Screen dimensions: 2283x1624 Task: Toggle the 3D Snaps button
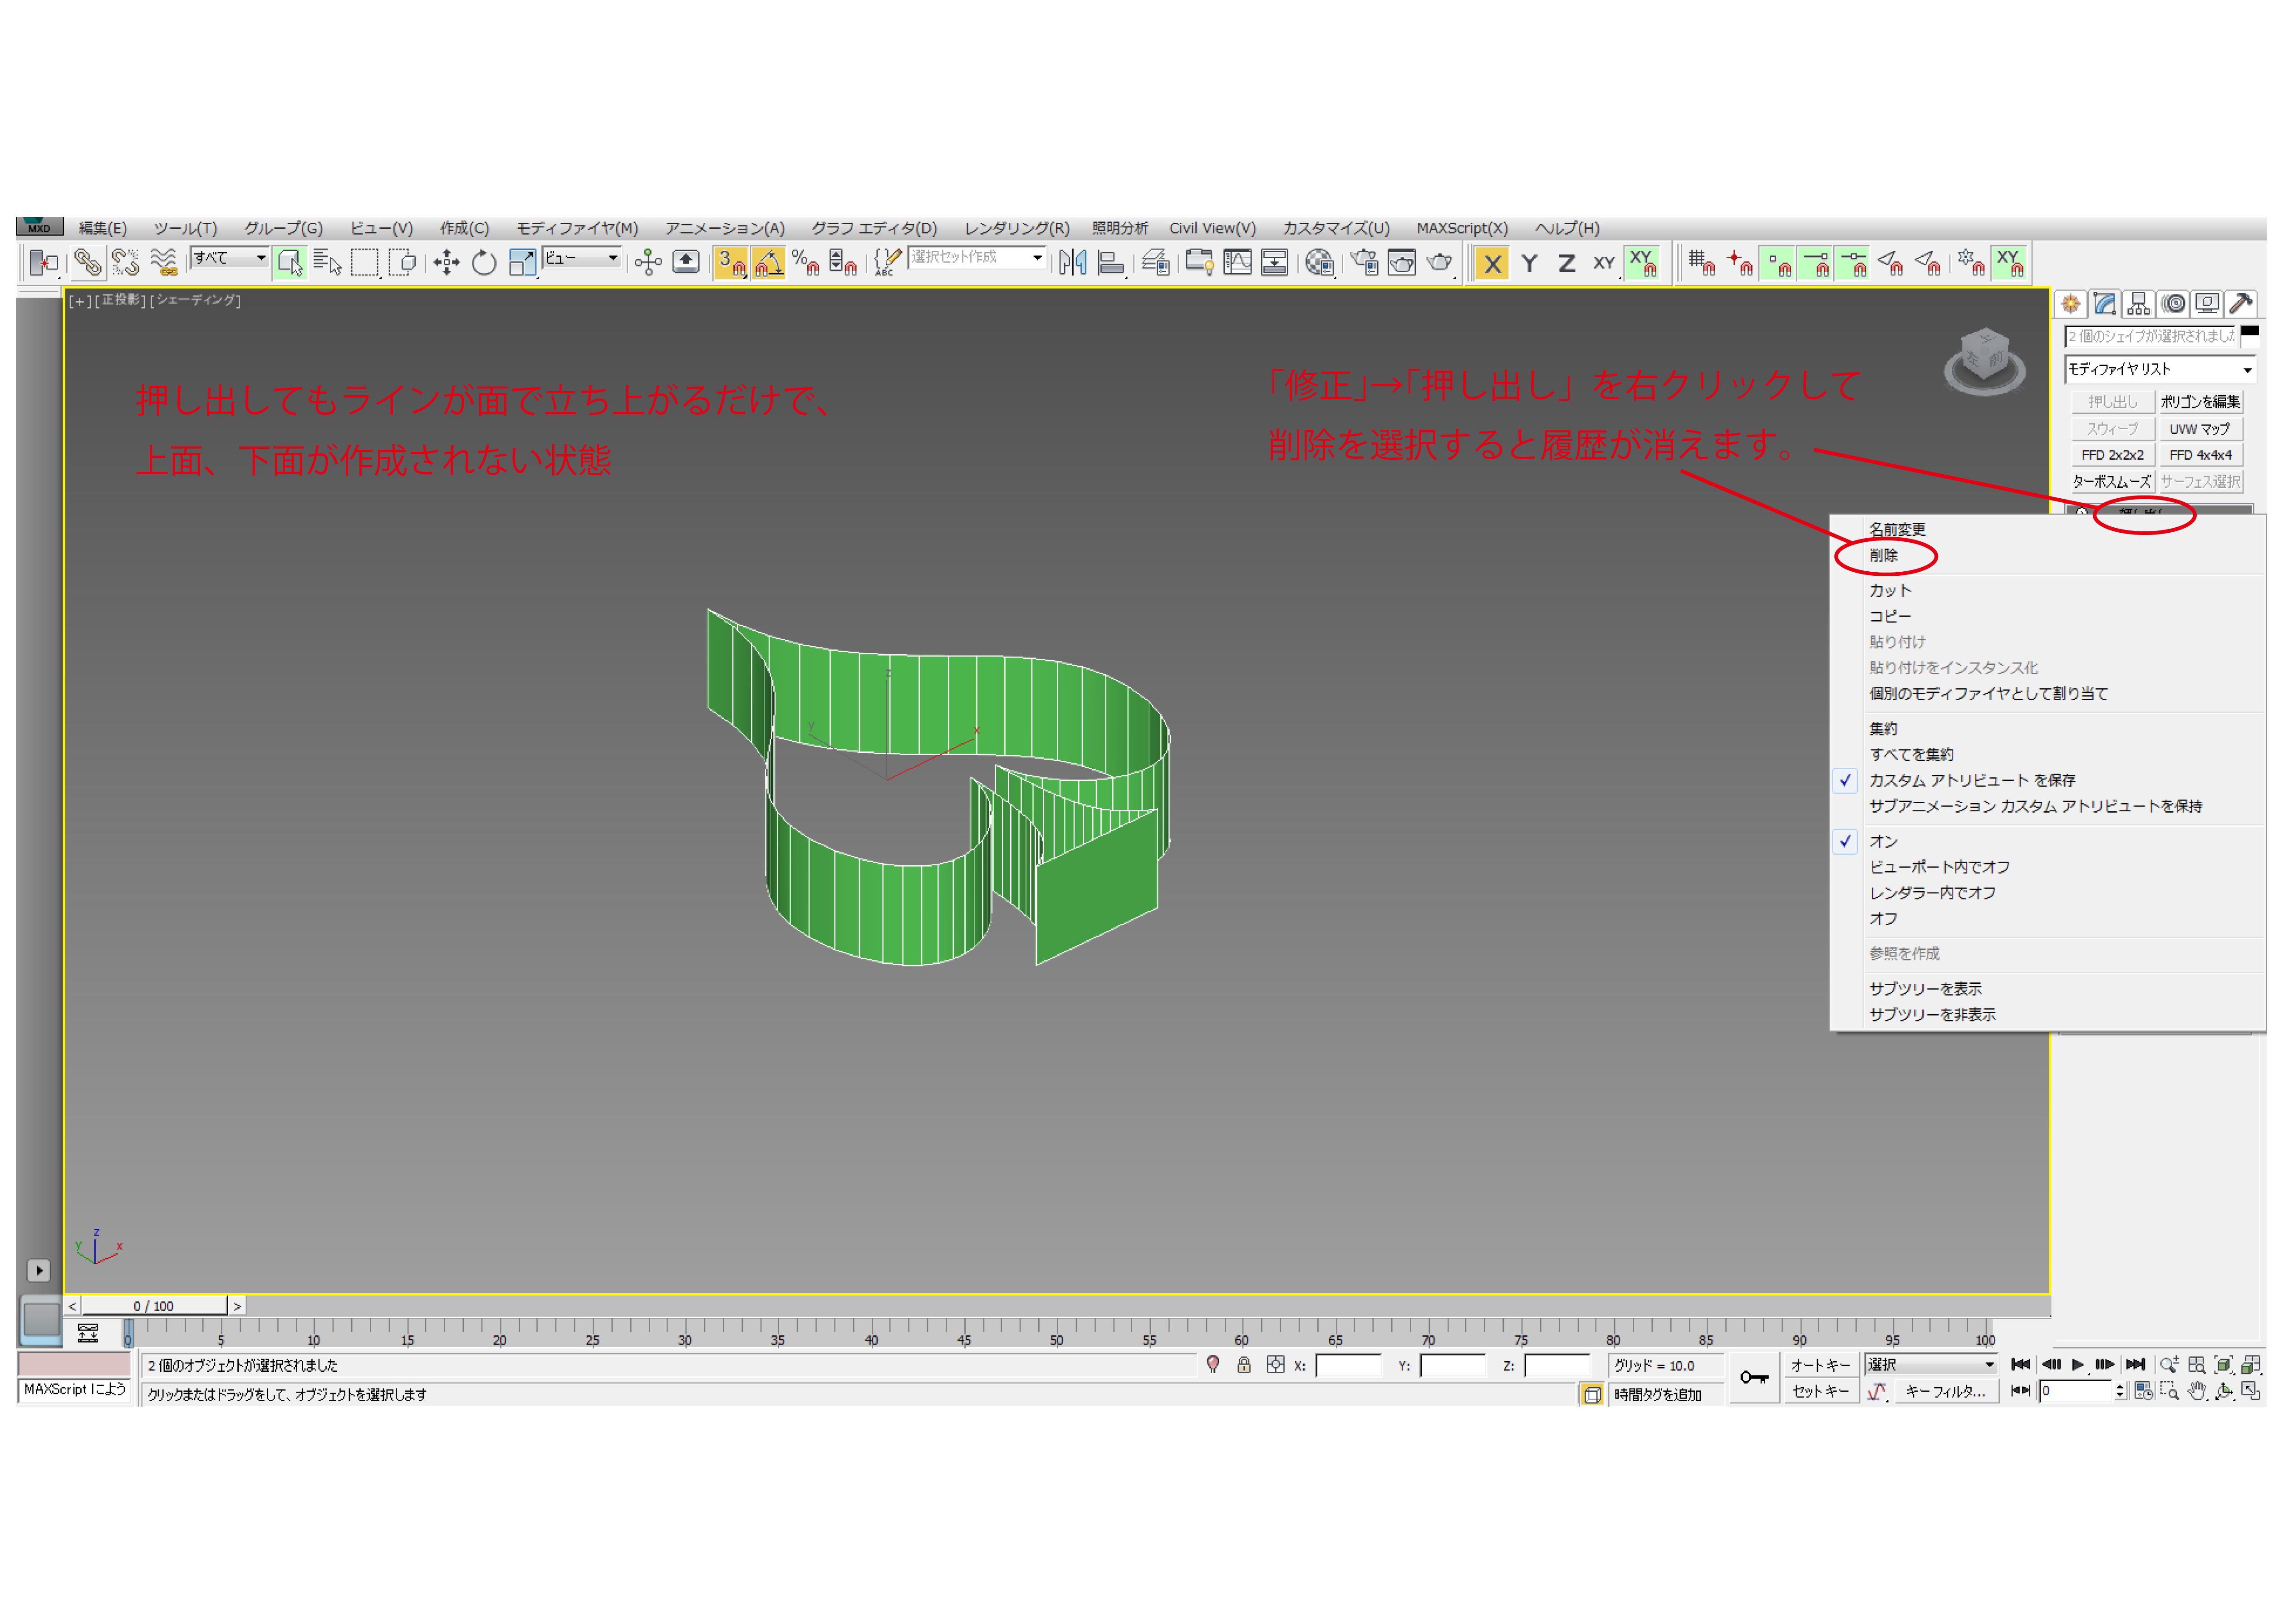[731, 263]
